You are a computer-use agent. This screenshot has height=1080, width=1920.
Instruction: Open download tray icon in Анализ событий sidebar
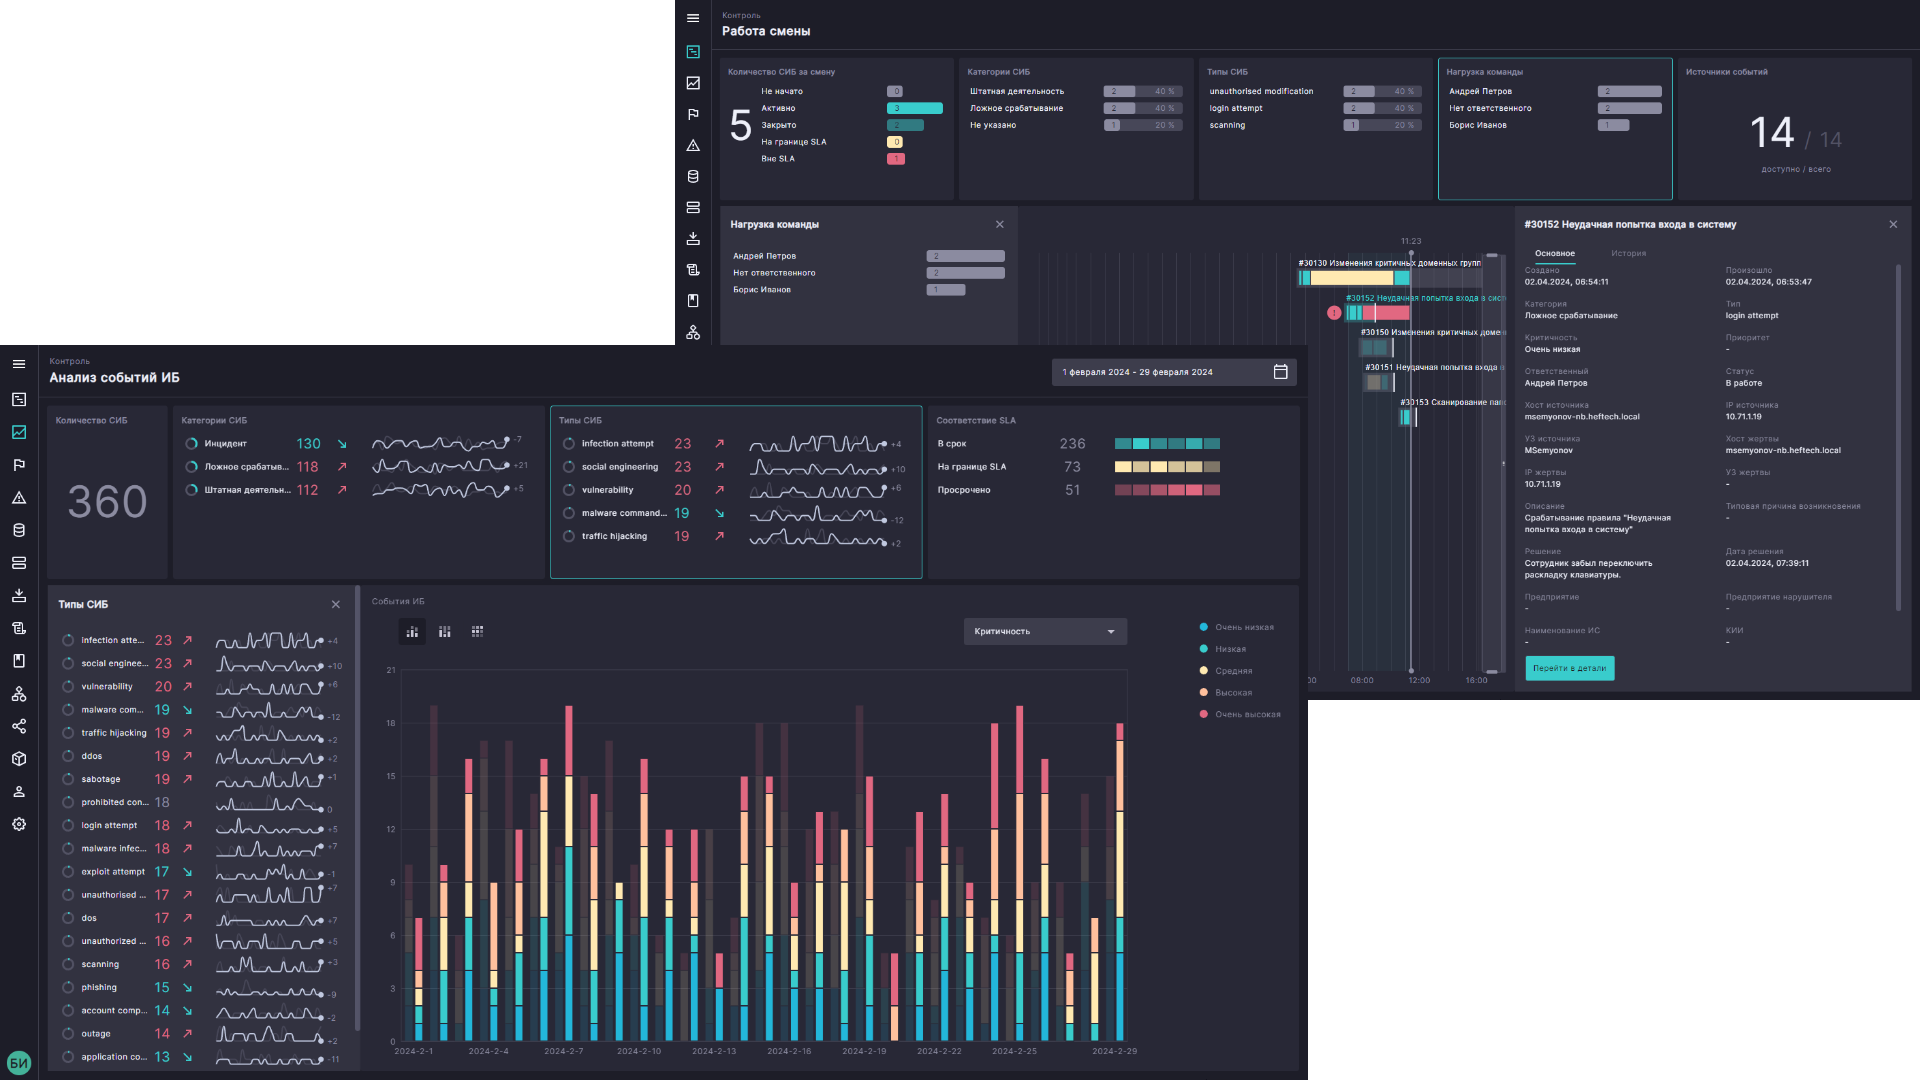point(19,595)
